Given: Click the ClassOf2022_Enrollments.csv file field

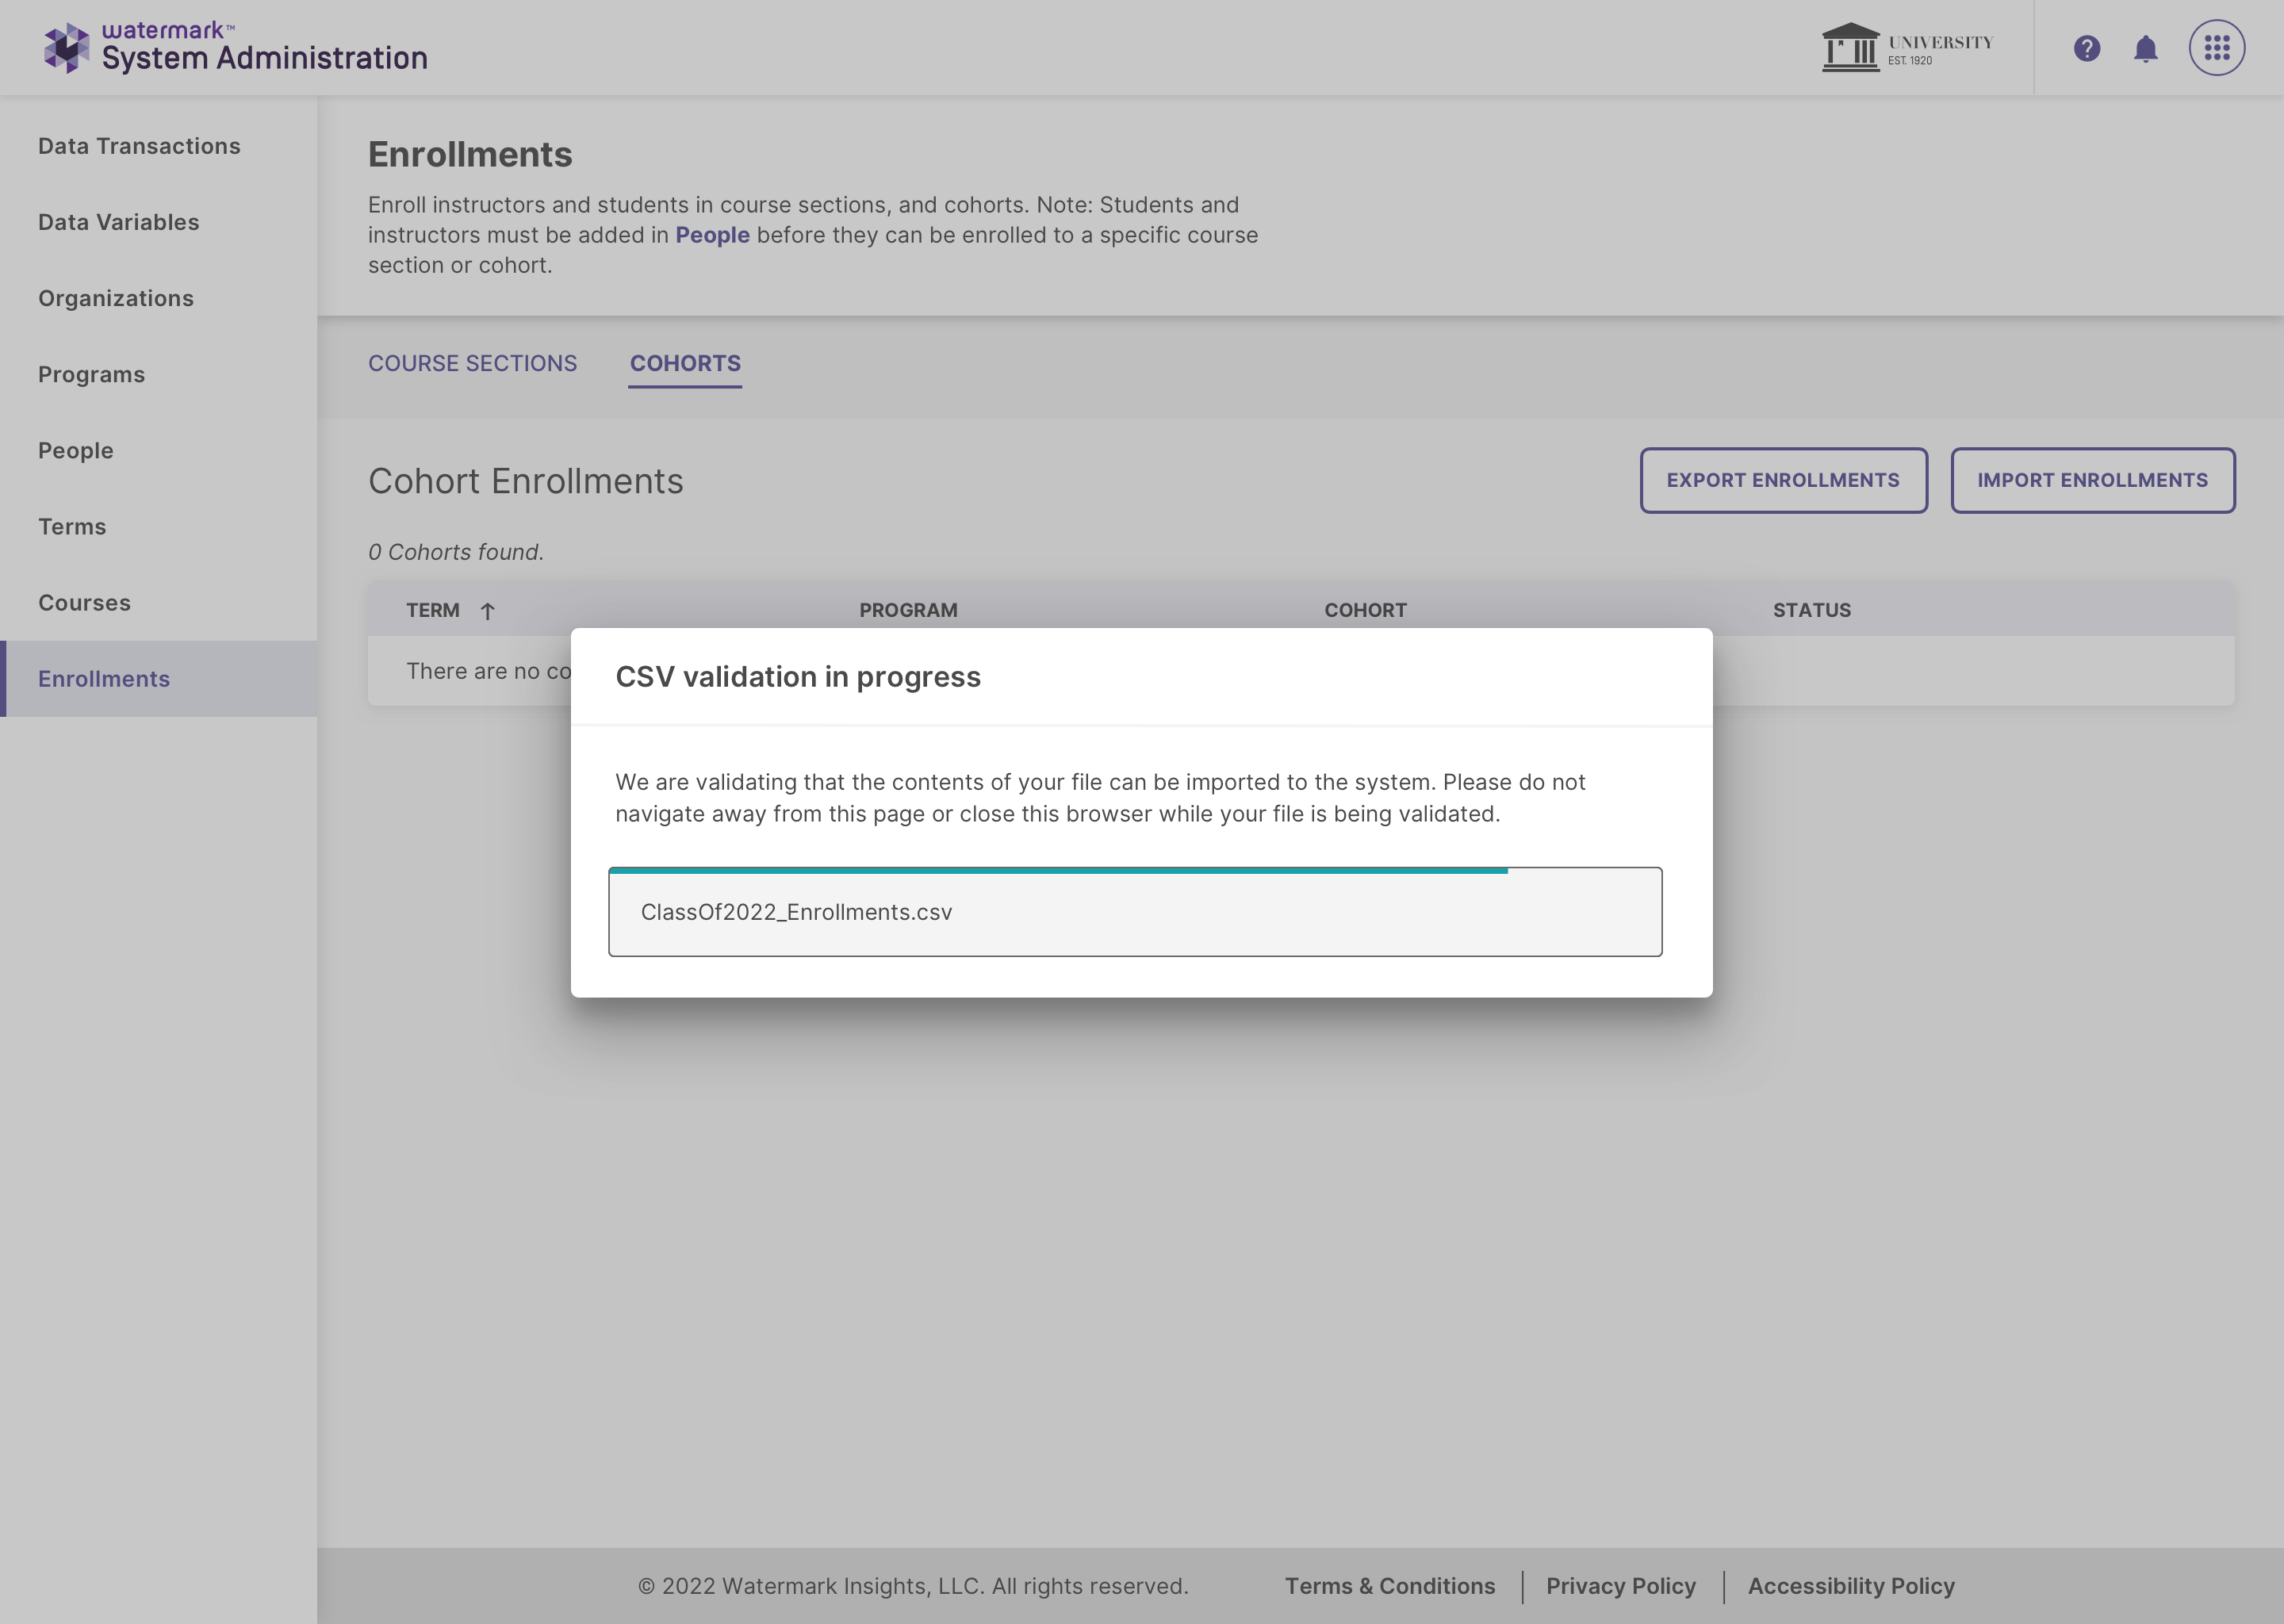Looking at the screenshot, I should [x=1135, y=912].
